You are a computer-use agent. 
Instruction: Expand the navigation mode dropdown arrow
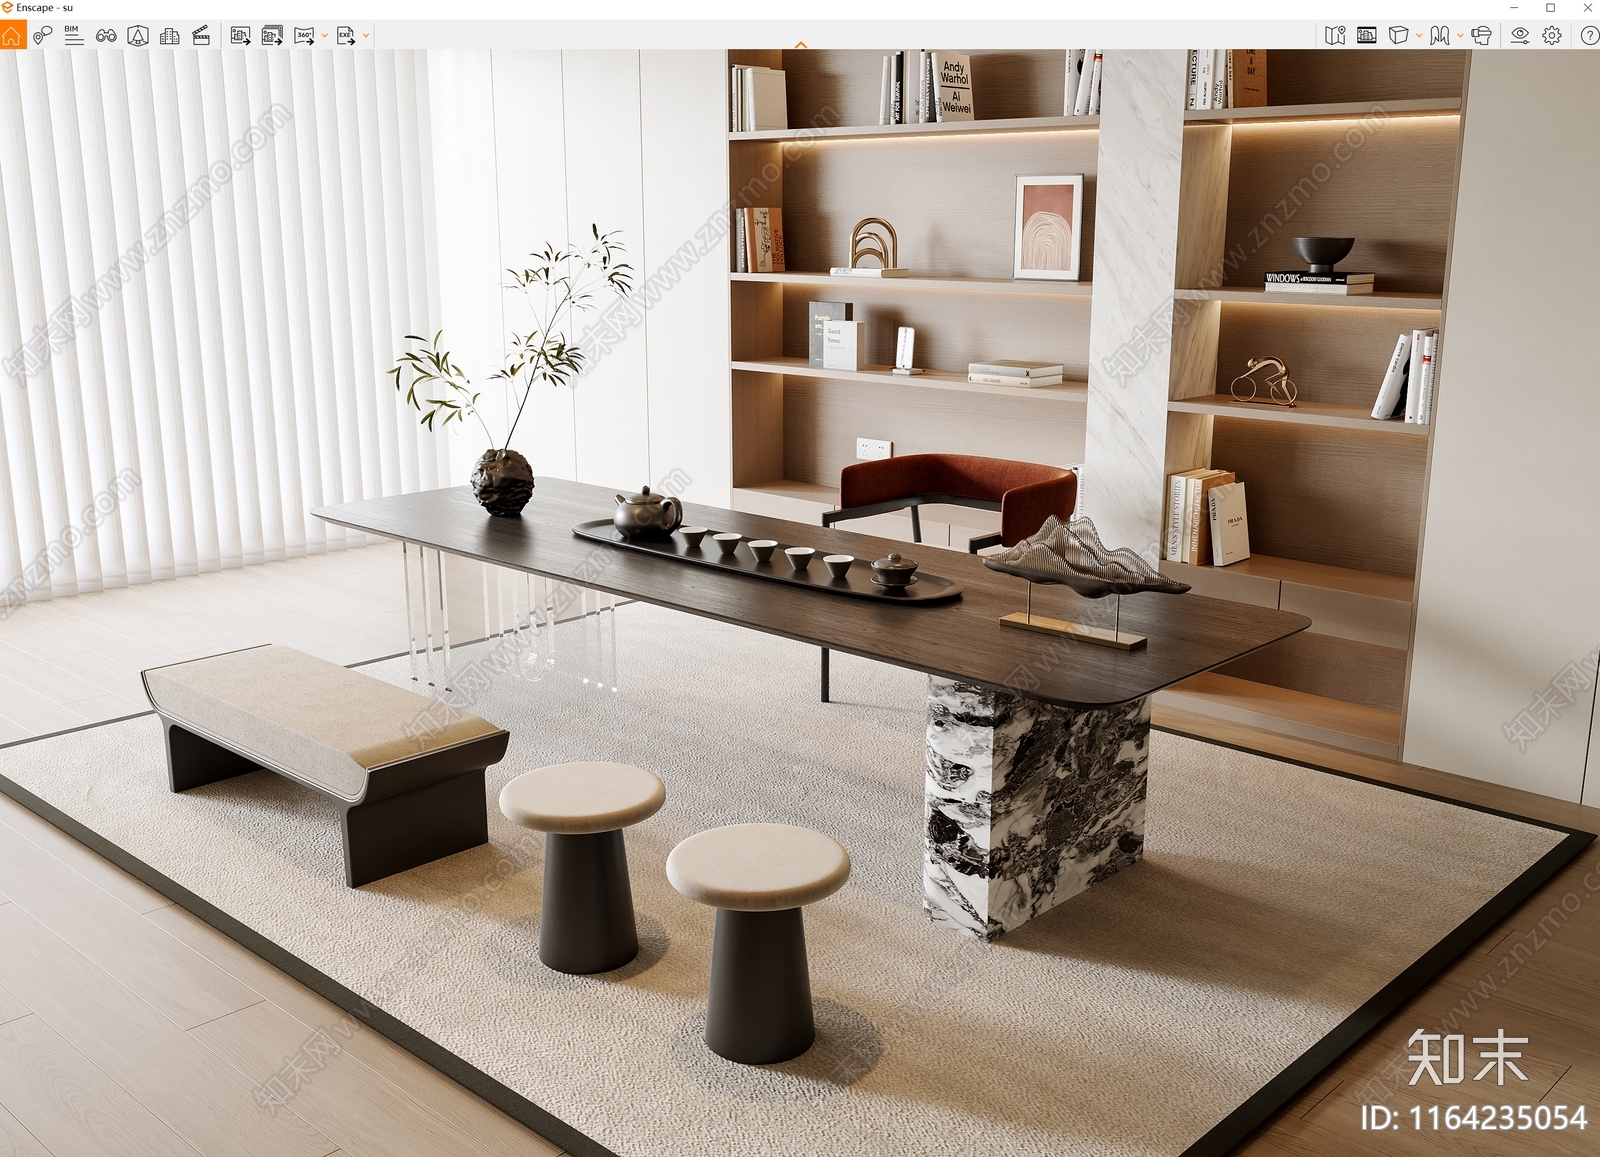pos(1460,36)
